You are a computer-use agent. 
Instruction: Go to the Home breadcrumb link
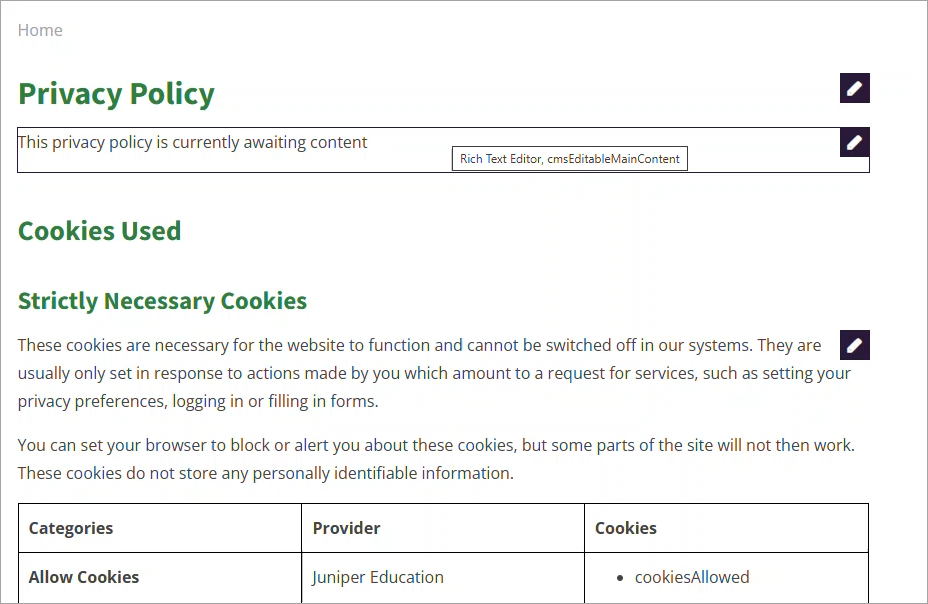click(x=40, y=30)
